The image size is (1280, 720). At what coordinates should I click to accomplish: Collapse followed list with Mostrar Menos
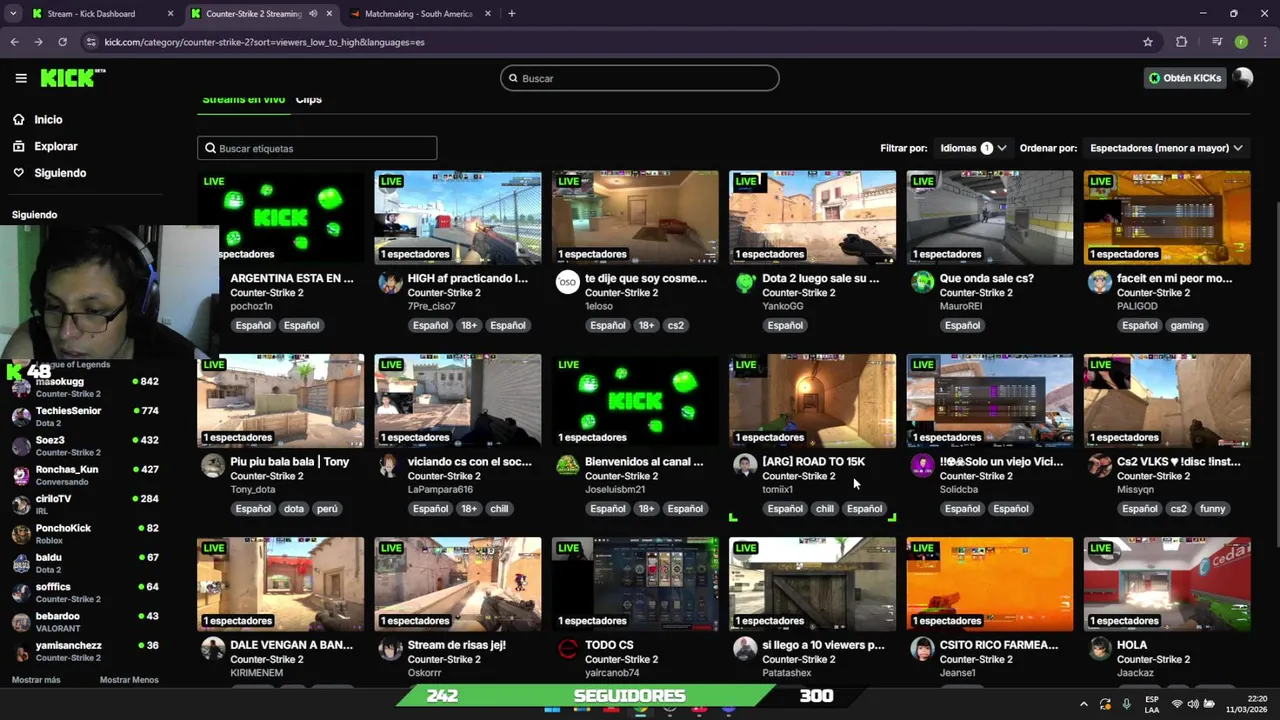point(129,680)
